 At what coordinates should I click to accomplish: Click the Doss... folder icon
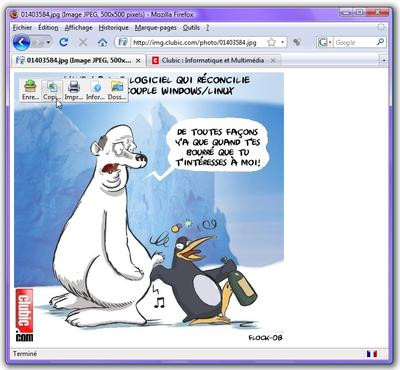coord(117,90)
